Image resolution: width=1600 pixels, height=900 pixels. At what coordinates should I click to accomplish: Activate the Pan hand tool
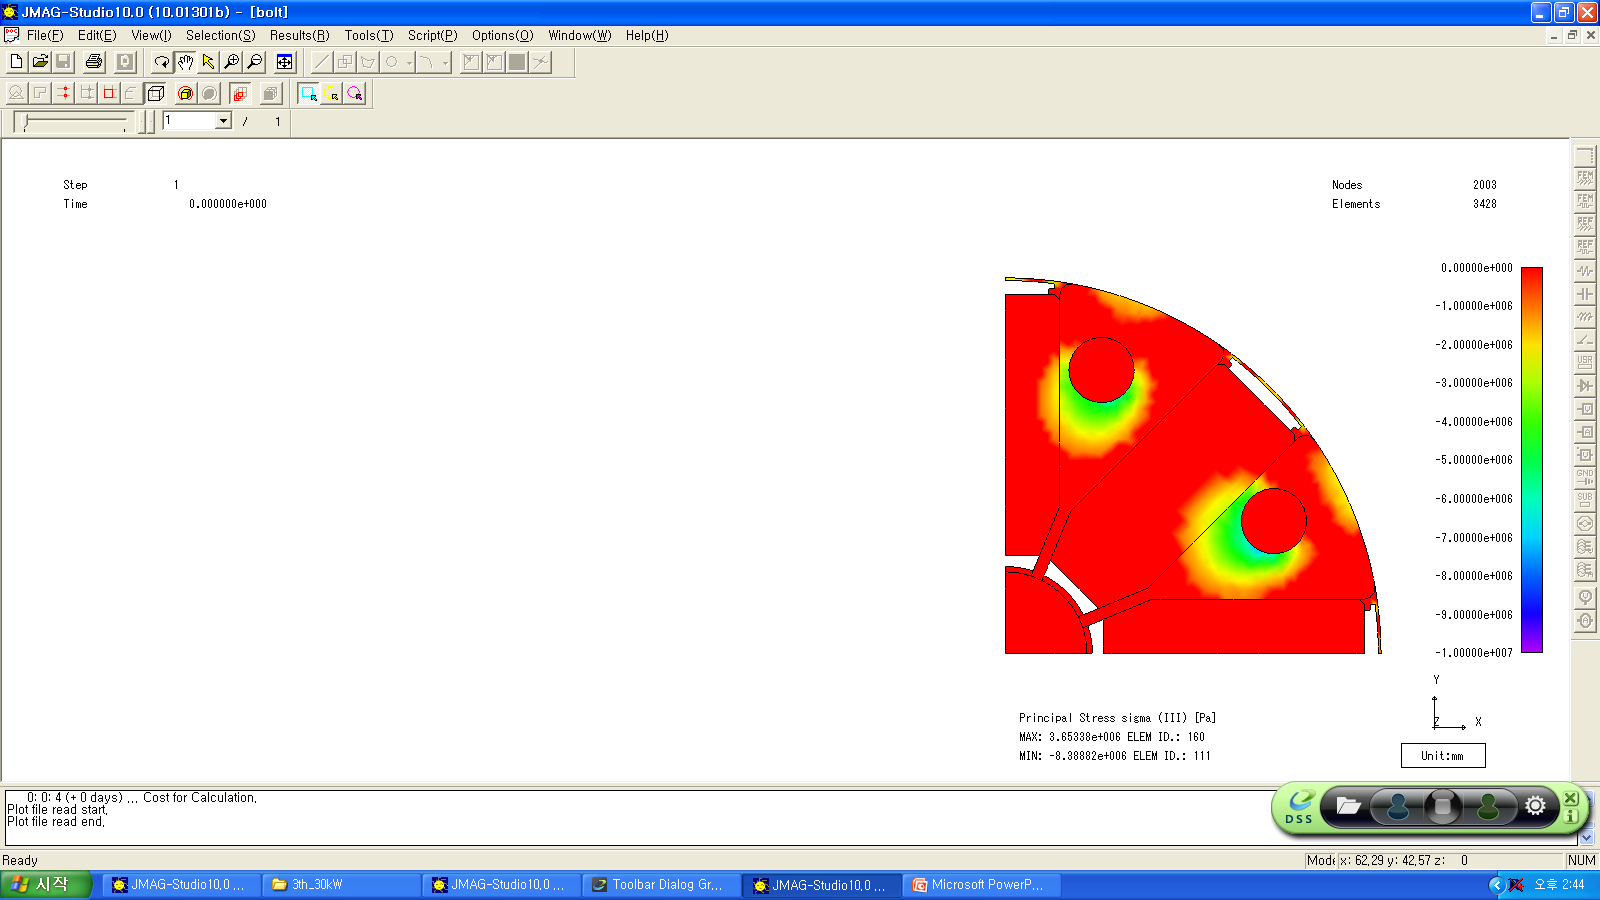pyautogui.click(x=185, y=62)
